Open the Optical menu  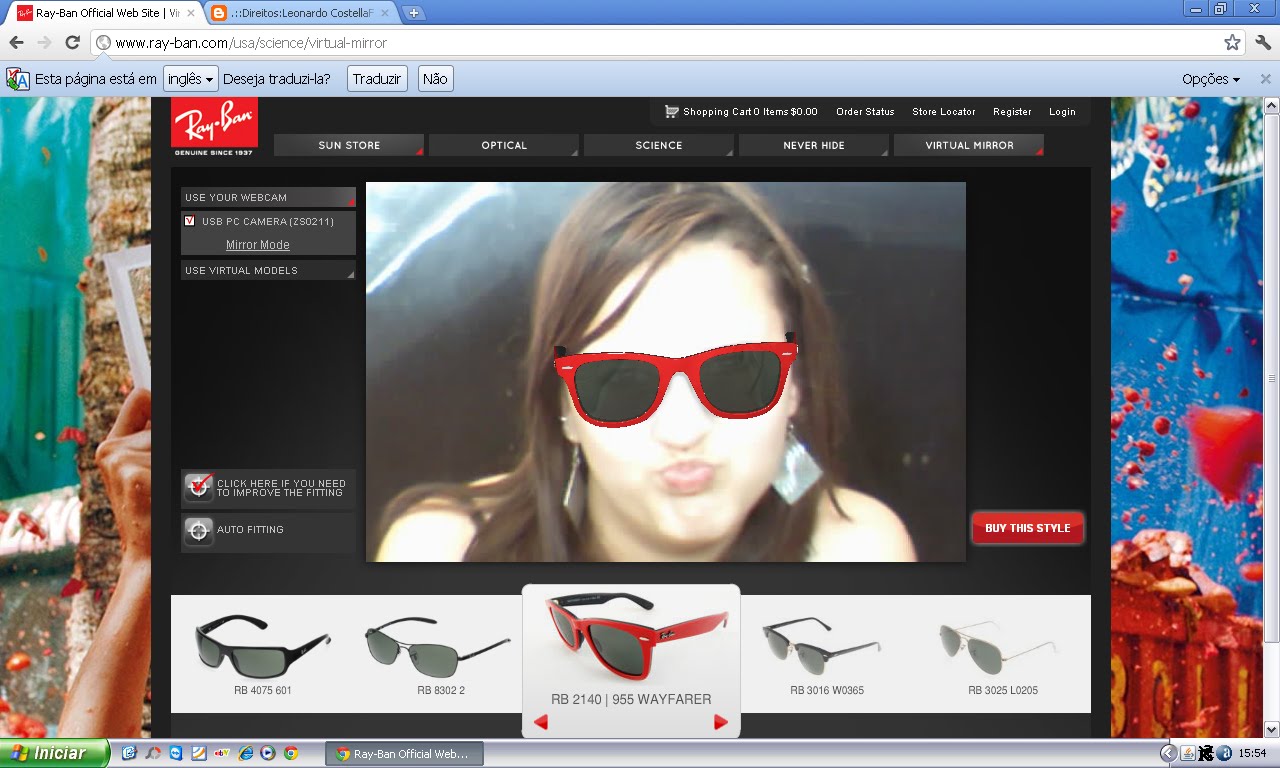point(504,145)
